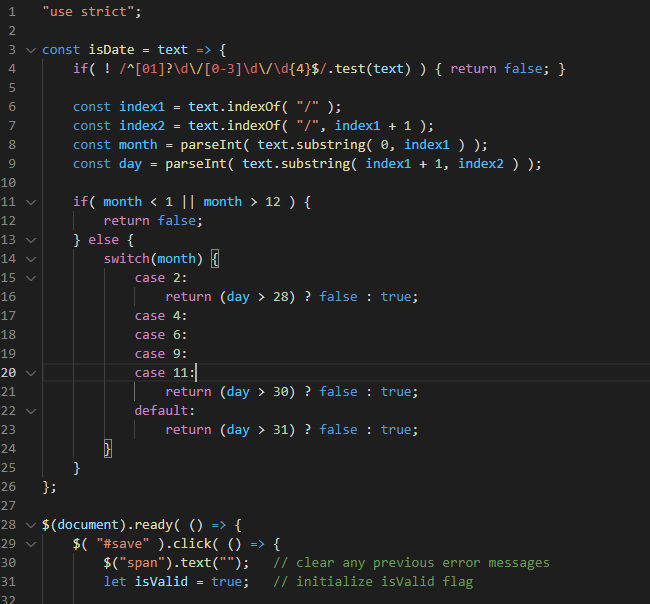This screenshot has width=650, height=604.
Task: Click the word false on line 23
Action: [338, 430]
